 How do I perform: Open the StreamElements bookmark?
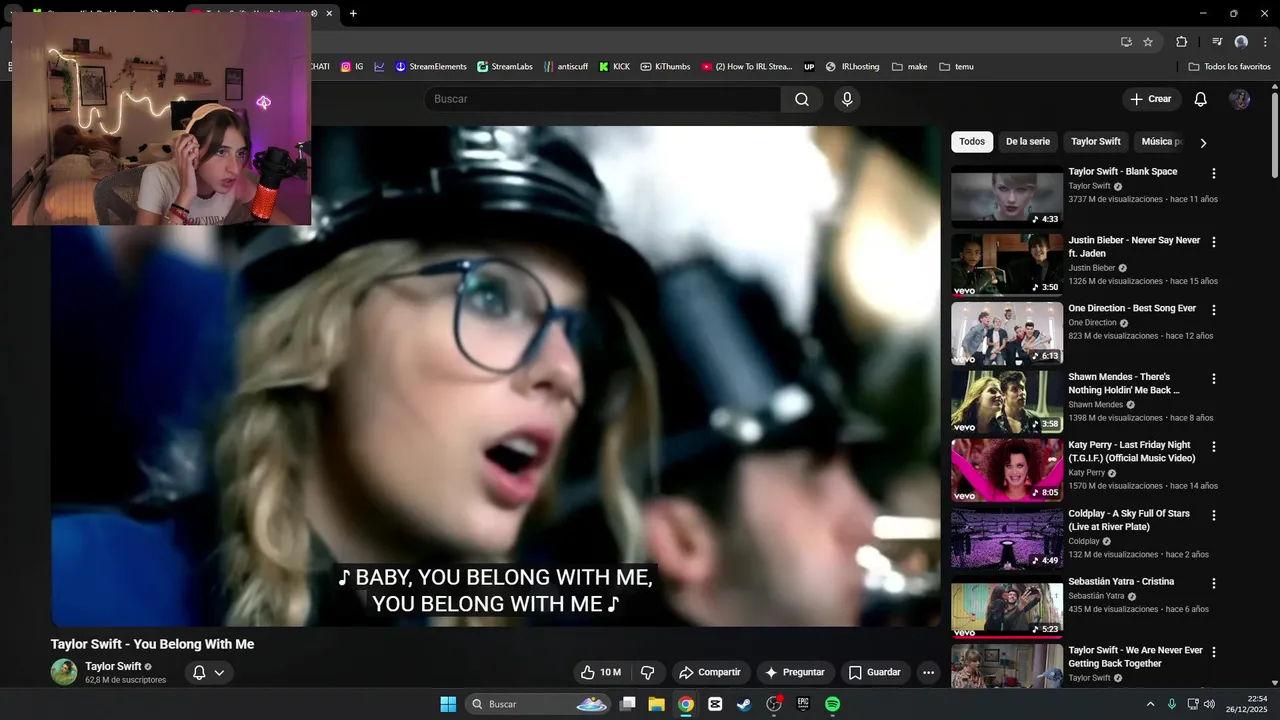(431, 66)
